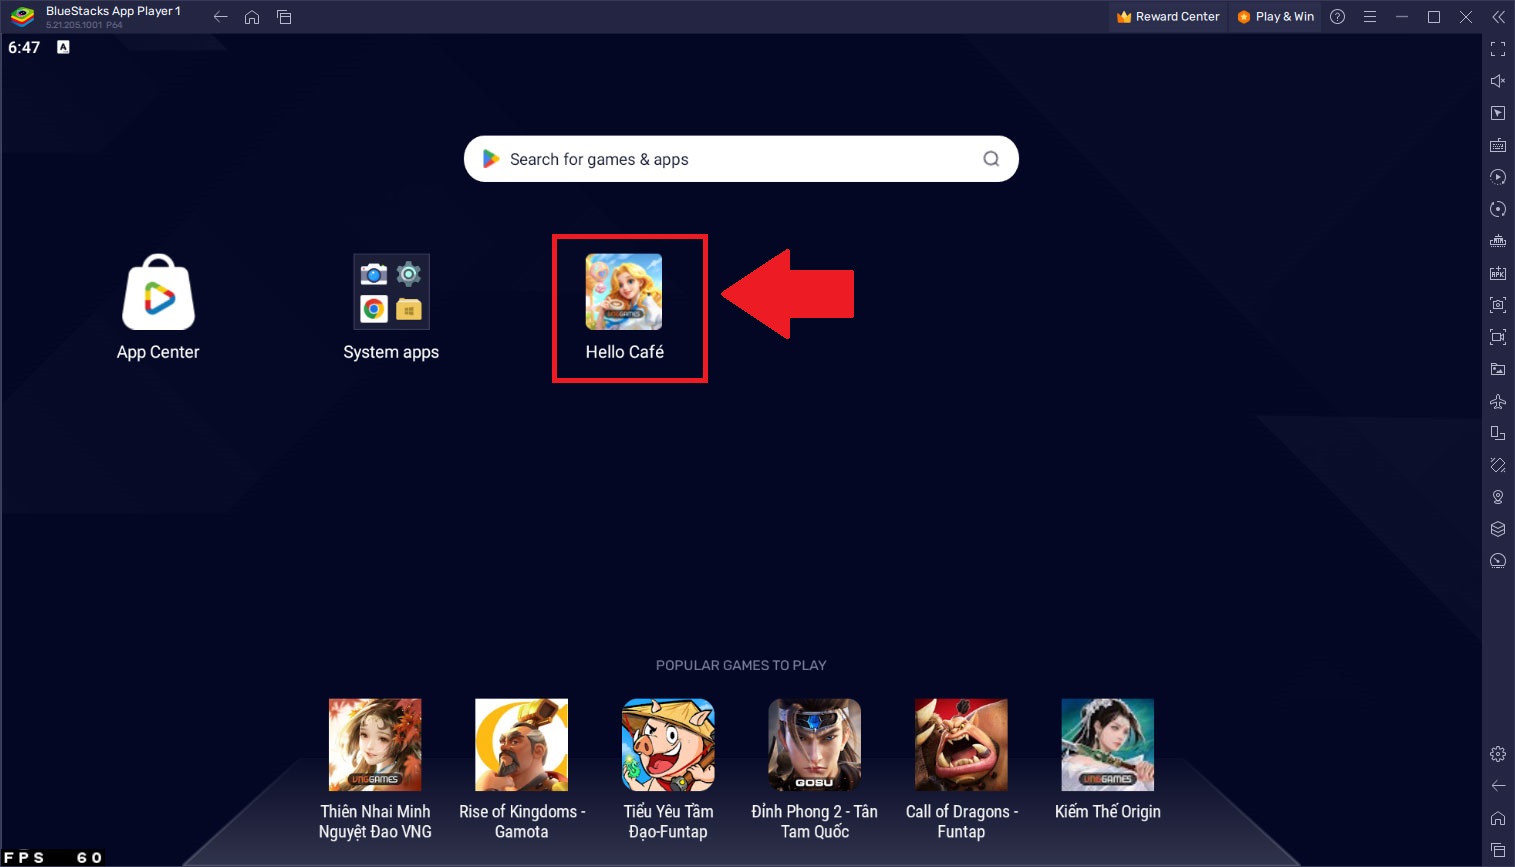Viewport: 1515px width, 867px height.
Task: Open the layers stack icon in sidebar
Action: pos(1498,529)
